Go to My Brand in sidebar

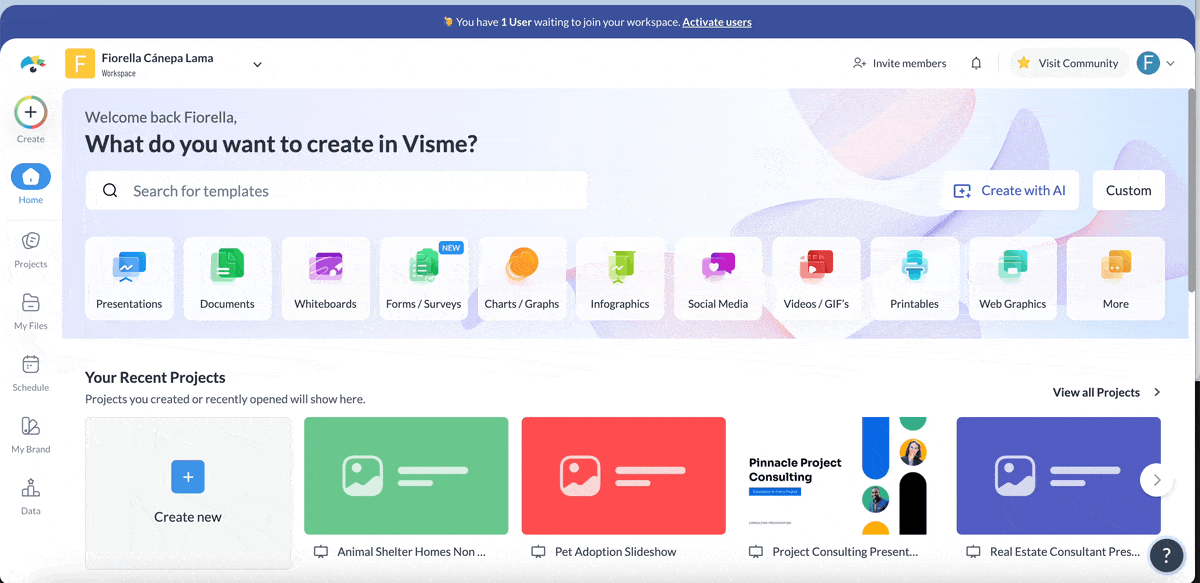(31, 434)
